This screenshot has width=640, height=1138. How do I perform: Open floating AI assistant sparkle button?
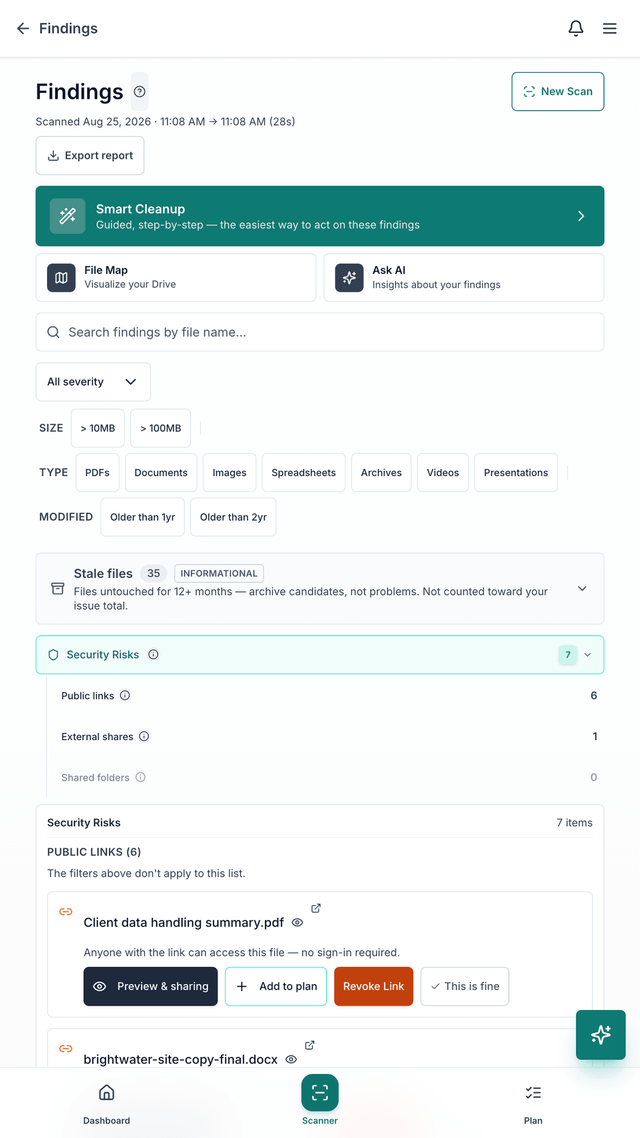[x=601, y=1035]
